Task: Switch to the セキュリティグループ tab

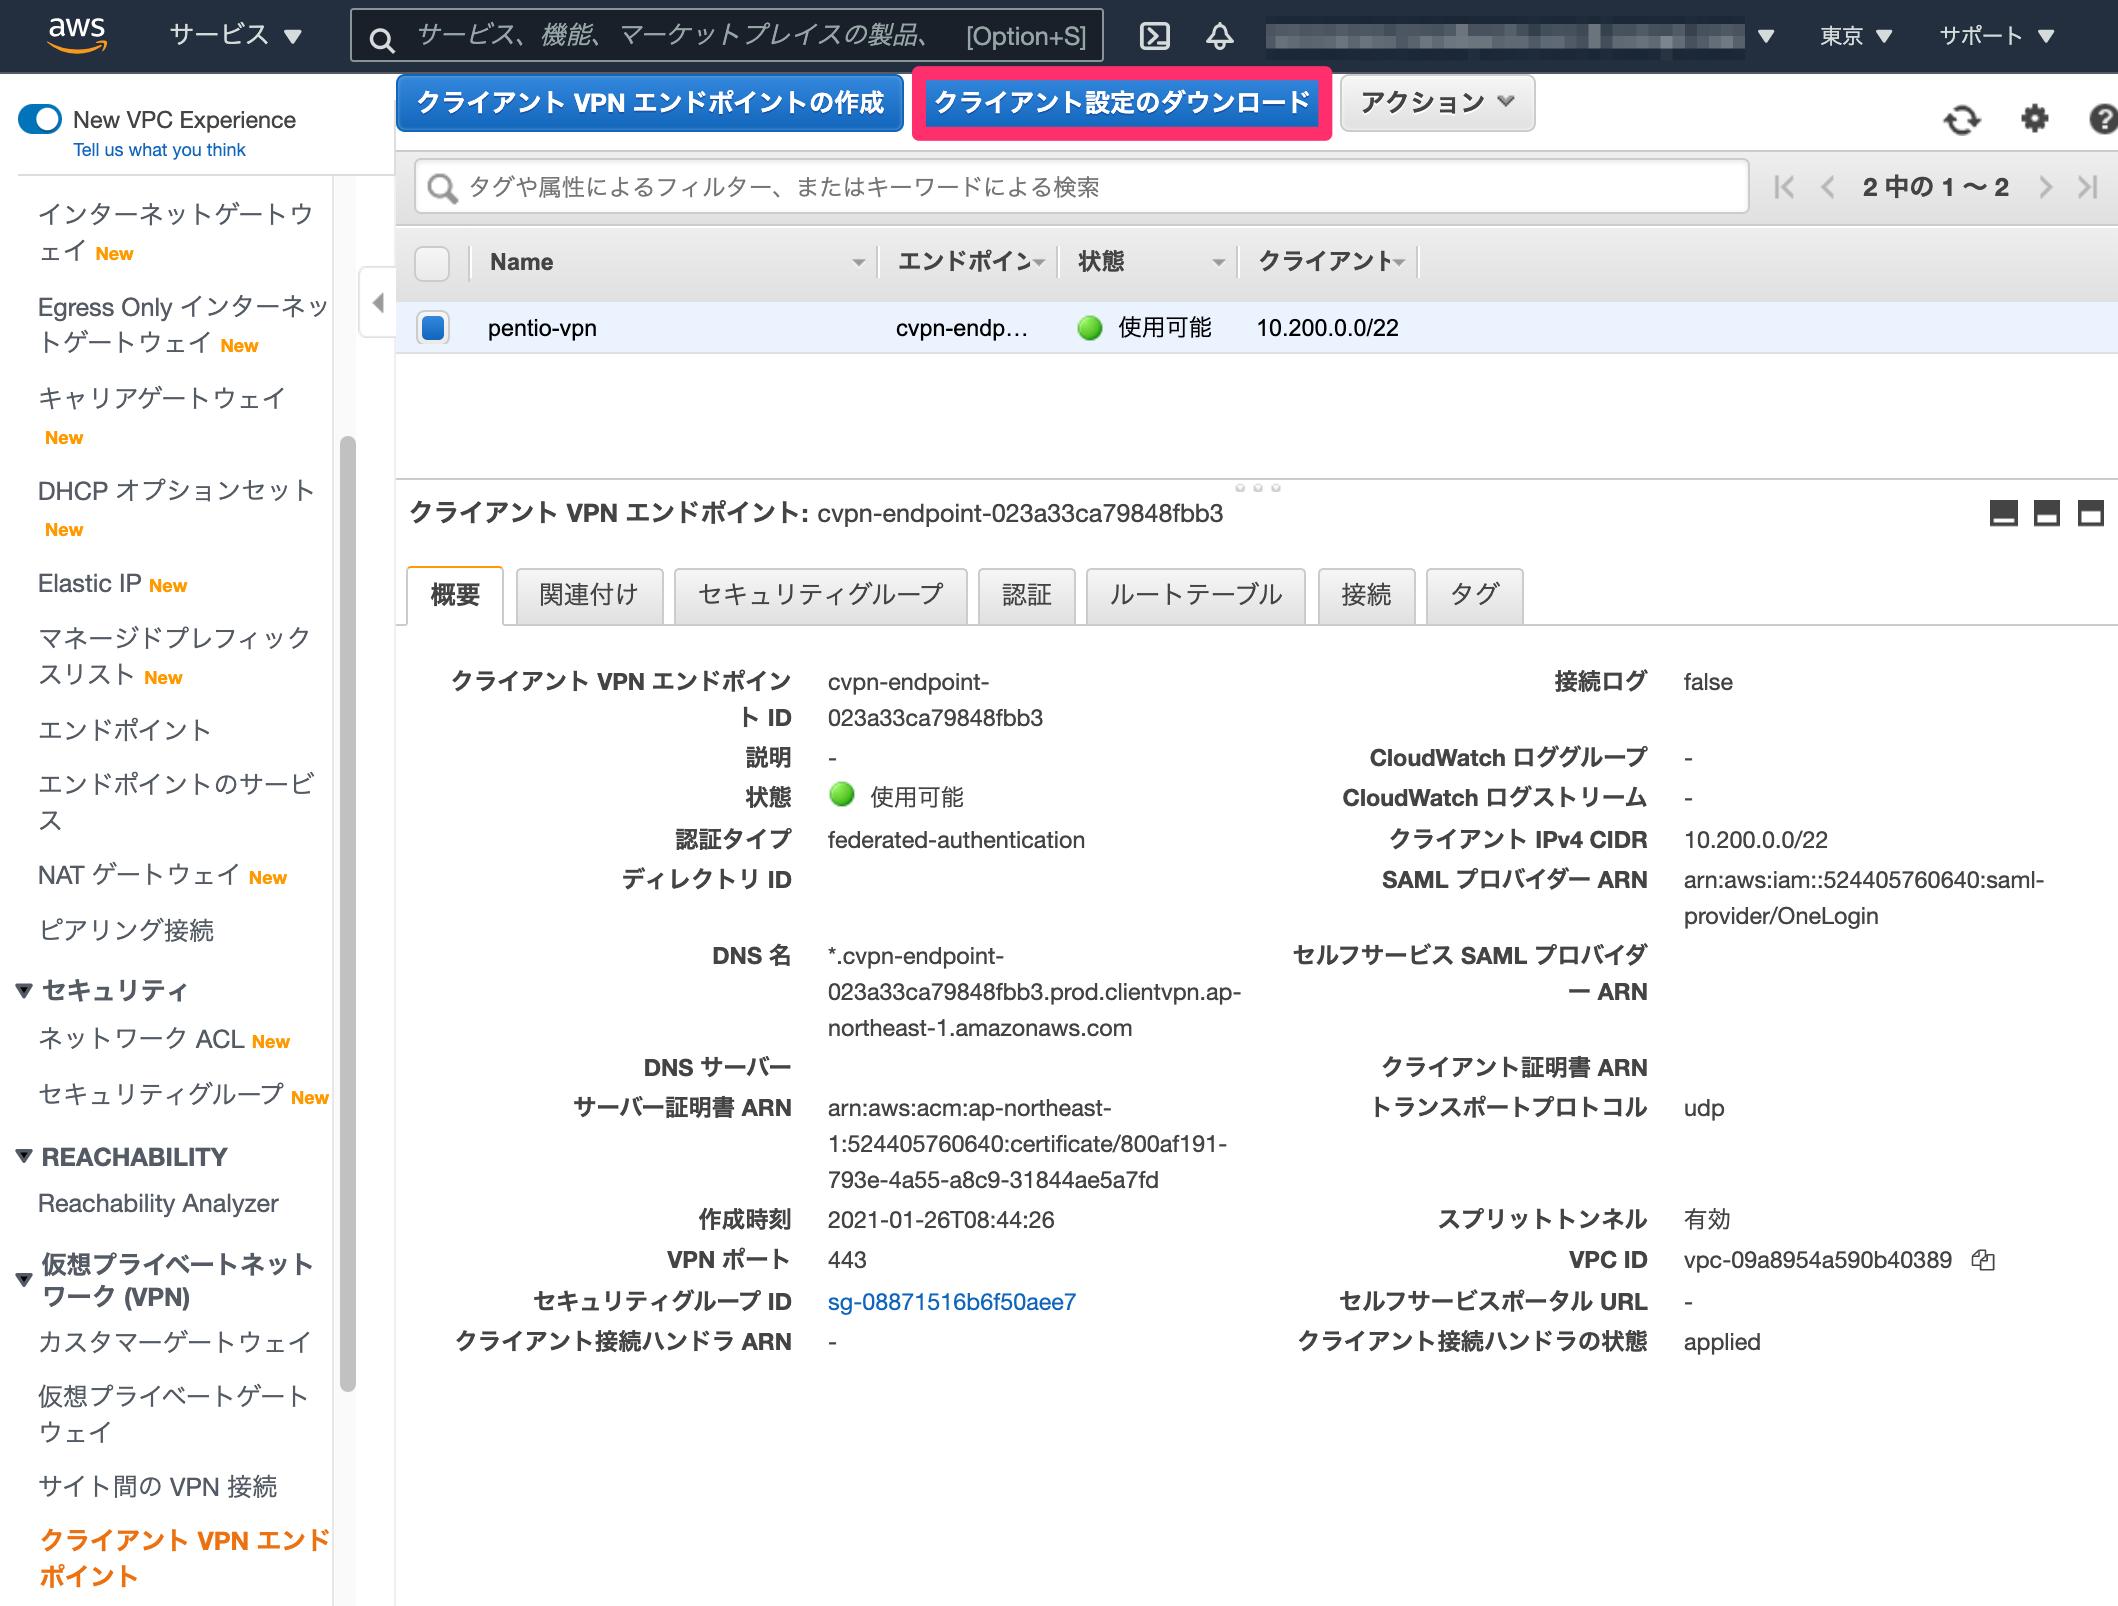Action: tap(820, 596)
